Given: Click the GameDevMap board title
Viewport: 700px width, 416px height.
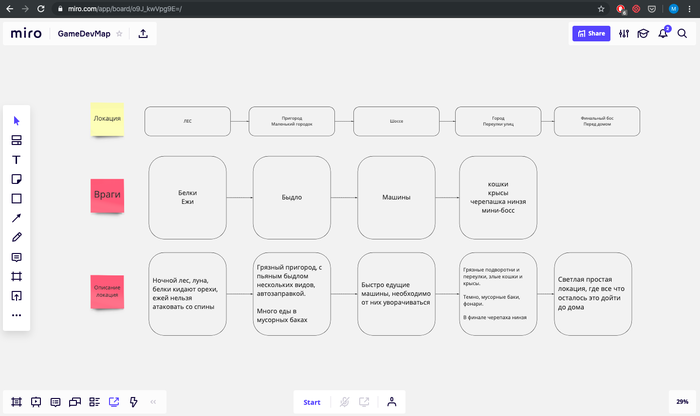Looking at the screenshot, I should (84, 33).
